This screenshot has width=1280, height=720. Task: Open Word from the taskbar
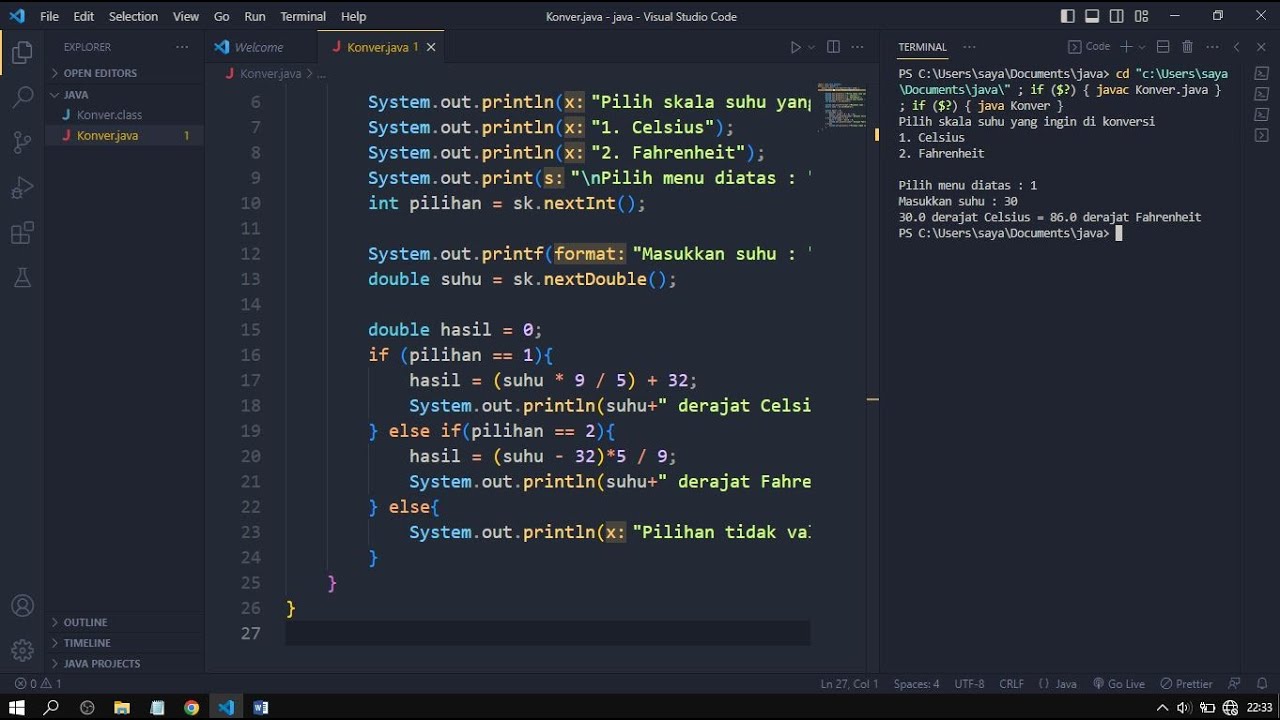pyautogui.click(x=261, y=707)
